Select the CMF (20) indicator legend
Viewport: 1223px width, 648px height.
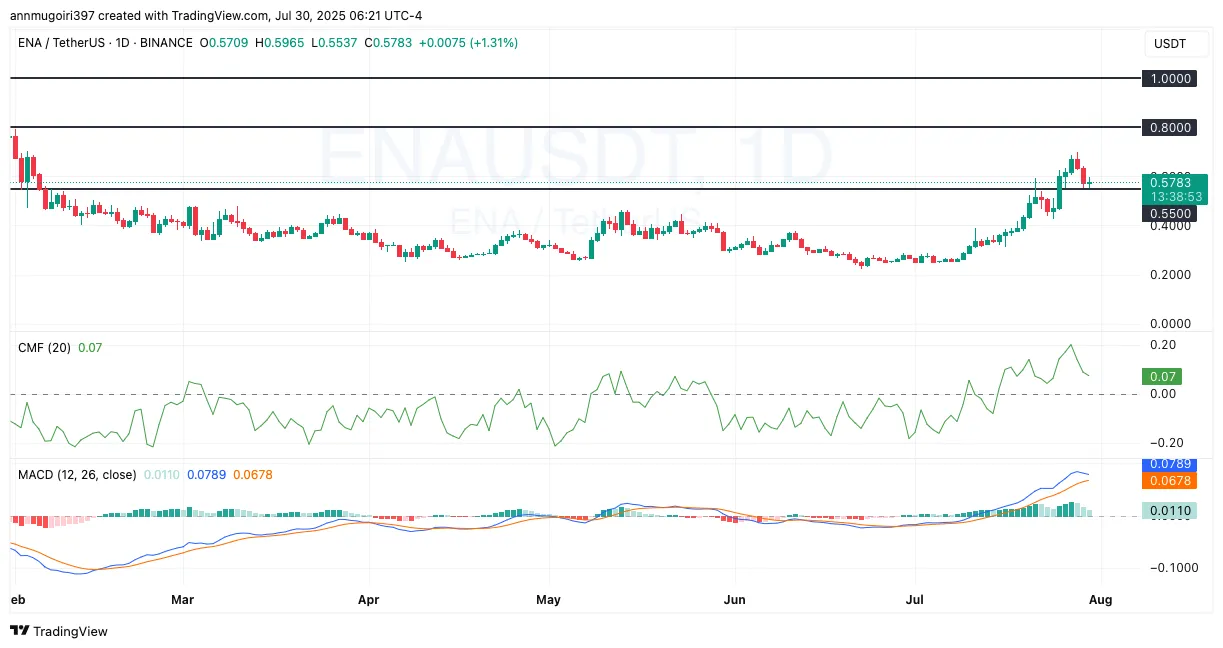[42, 347]
